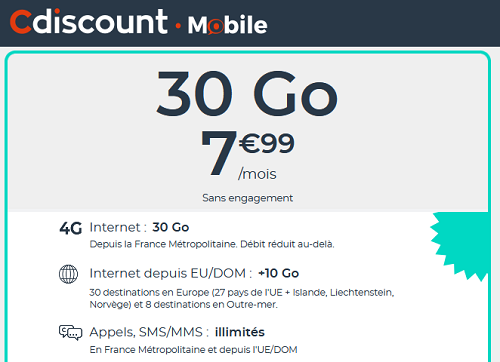Viewport: 500px width, 362px height.
Task: Click the Débit réduit au-delà note
Action: [287, 244]
